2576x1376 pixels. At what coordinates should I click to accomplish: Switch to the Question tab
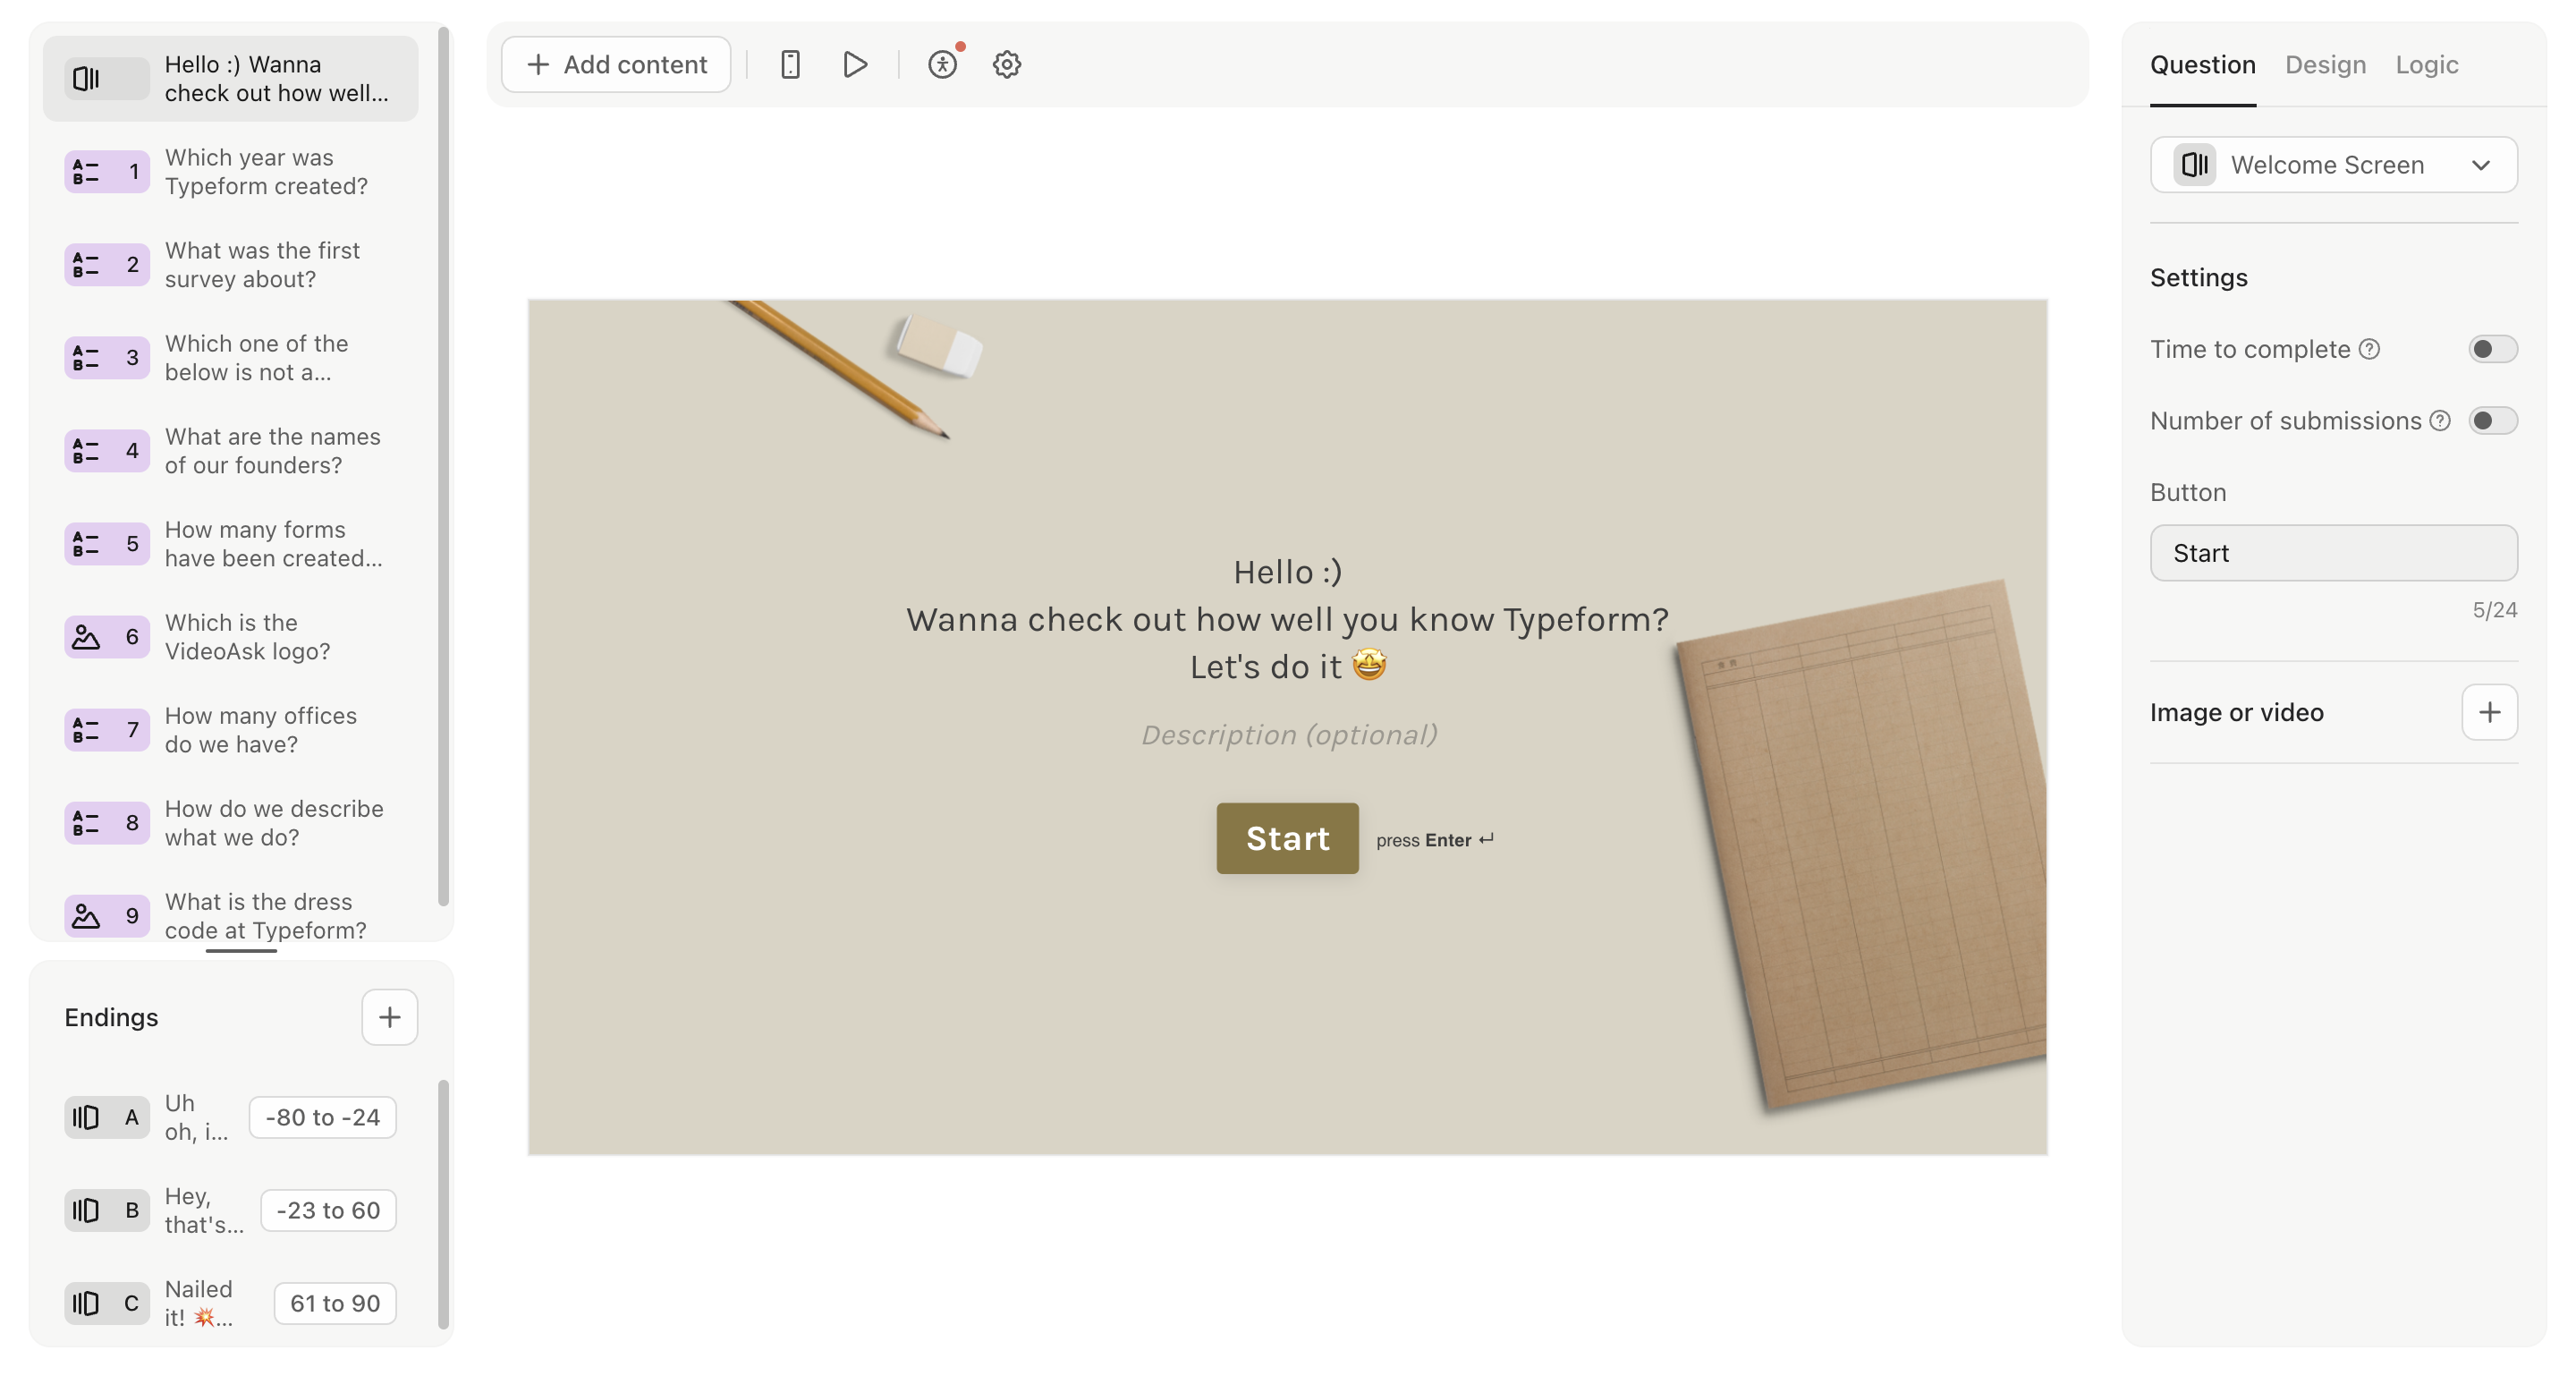coord(2203,65)
